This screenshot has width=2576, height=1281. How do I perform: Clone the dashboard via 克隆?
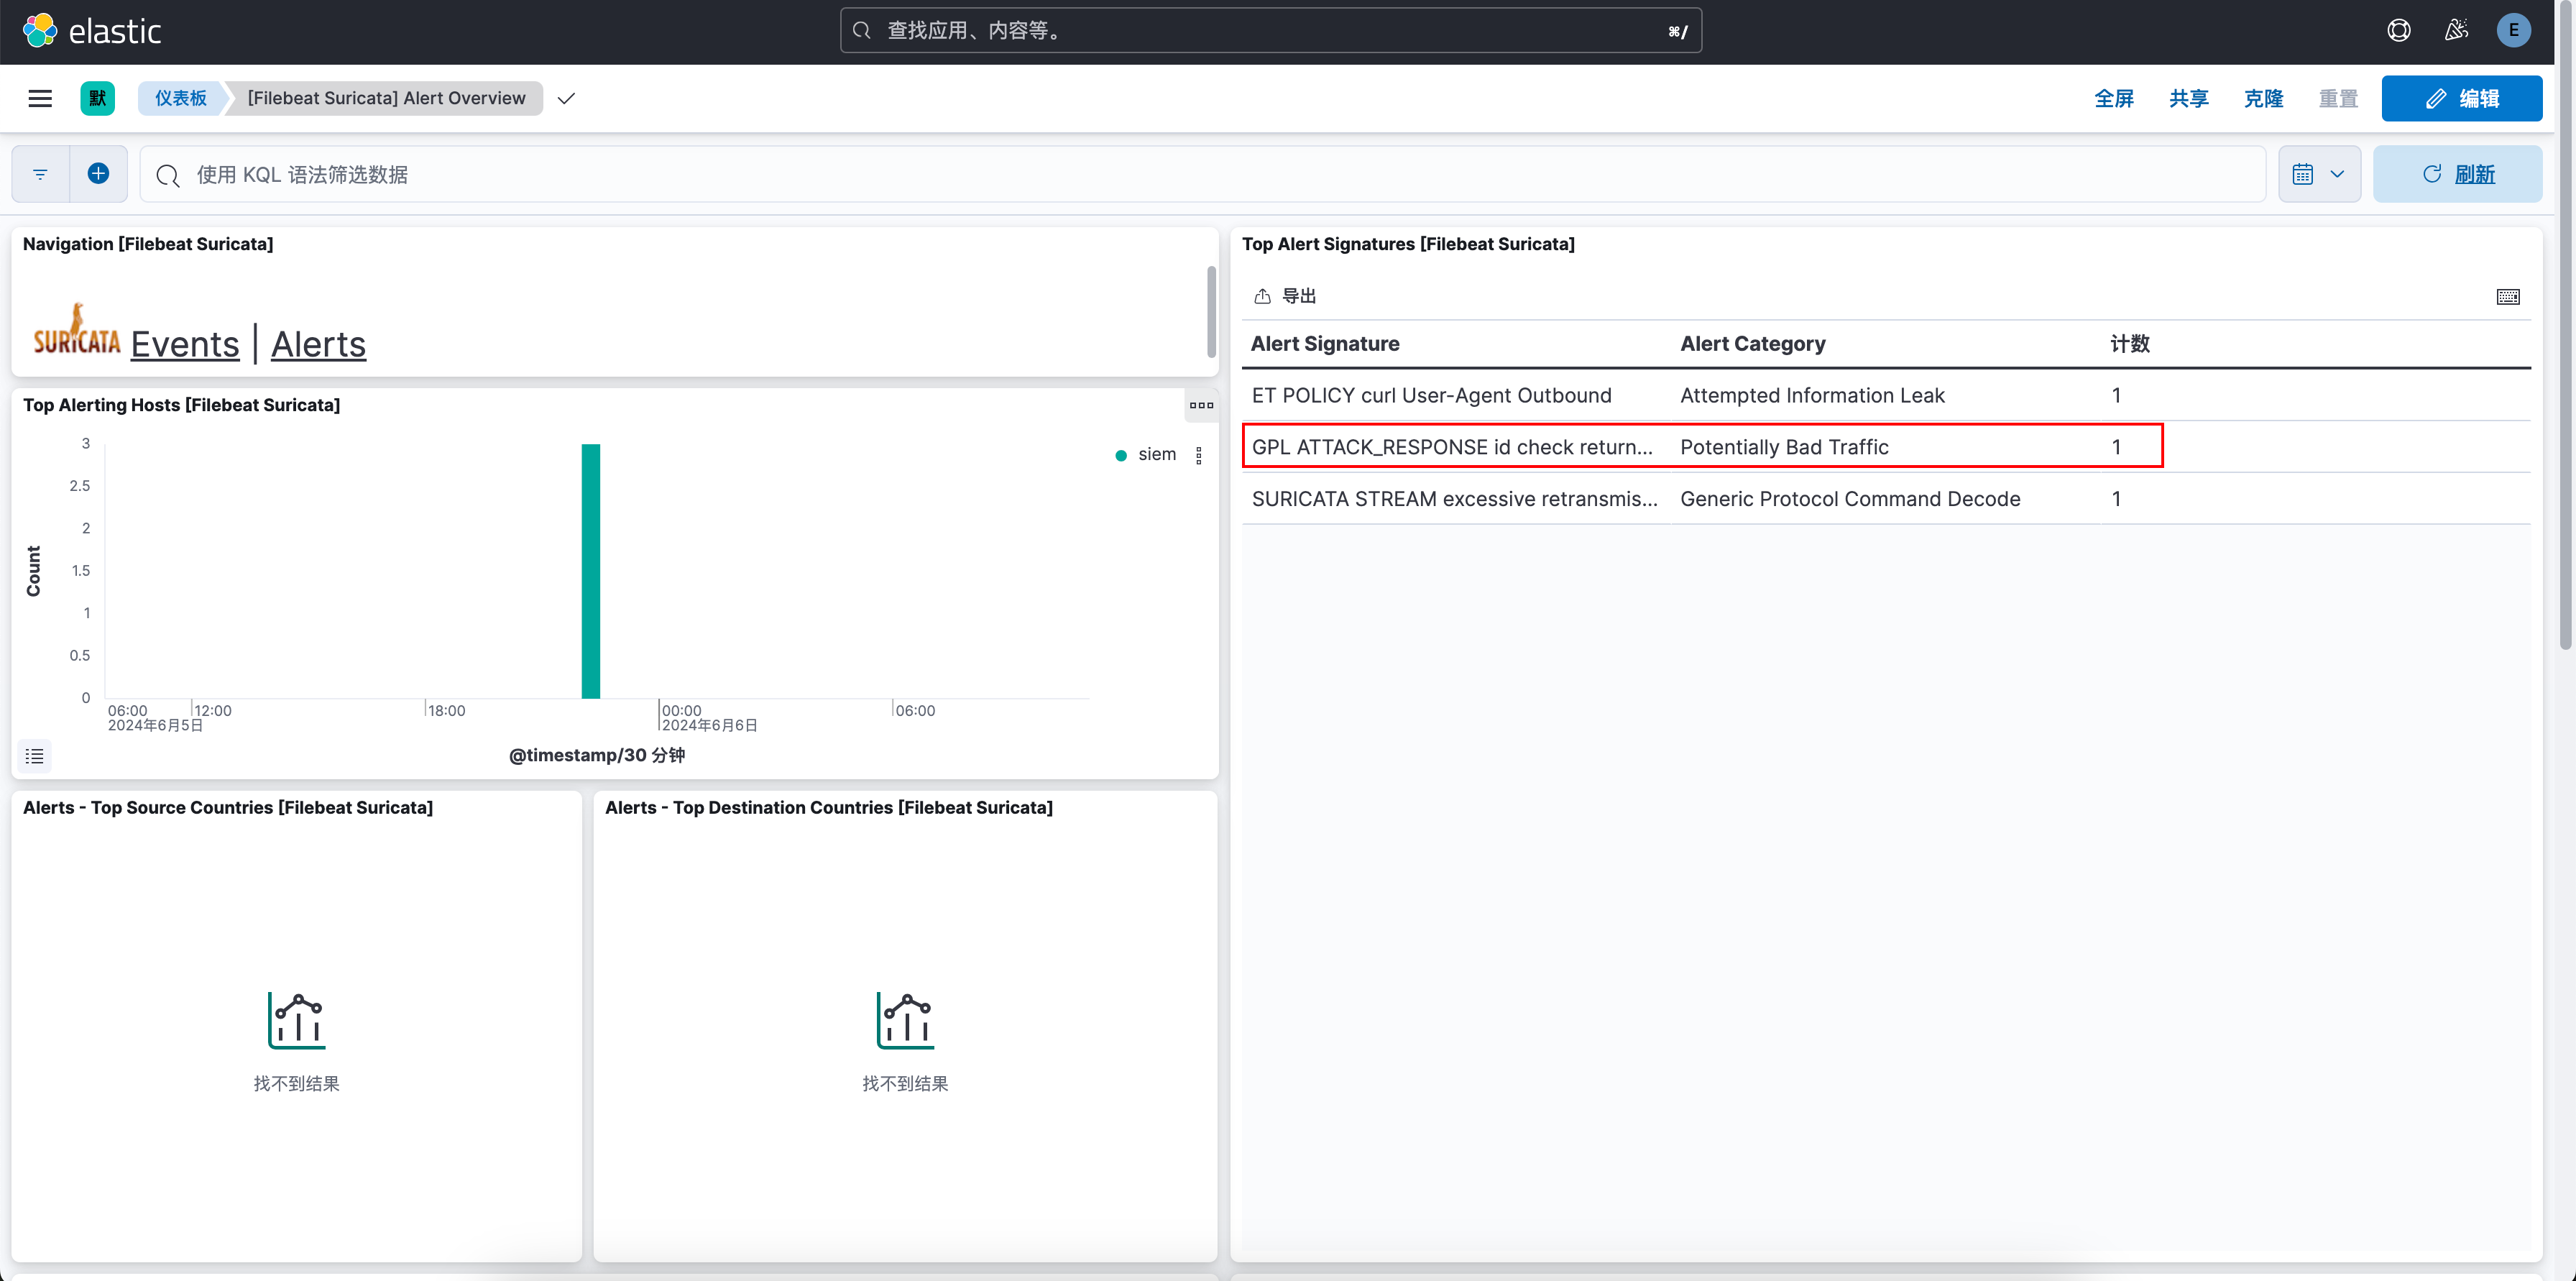[x=2264, y=98]
